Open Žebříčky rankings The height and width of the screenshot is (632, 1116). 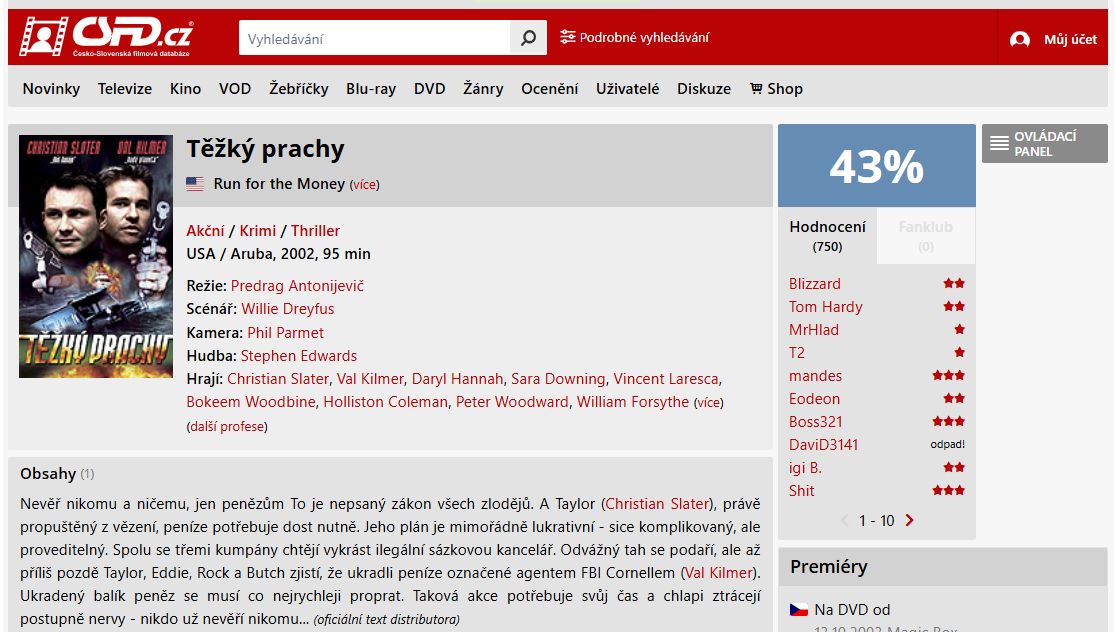click(x=298, y=88)
